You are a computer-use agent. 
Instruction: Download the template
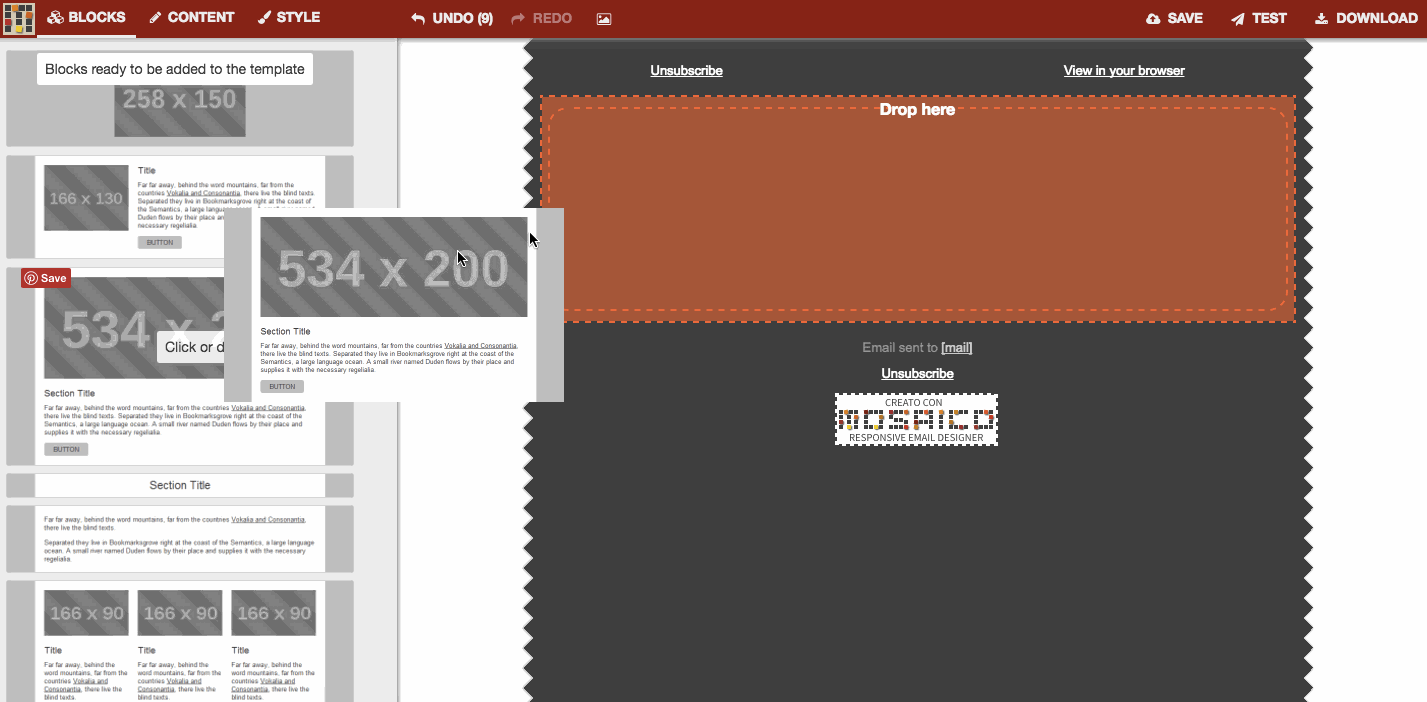click(x=1366, y=19)
